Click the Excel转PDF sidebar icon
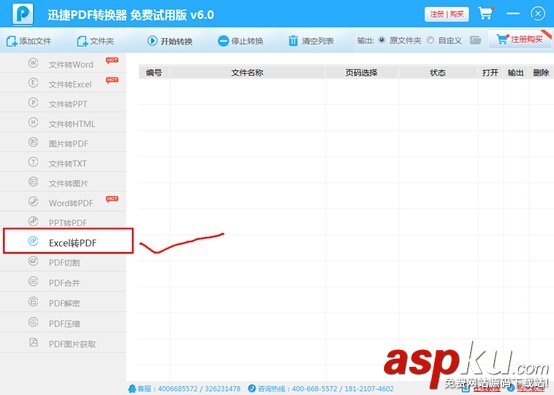The image size is (554, 395). coord(33,241)
